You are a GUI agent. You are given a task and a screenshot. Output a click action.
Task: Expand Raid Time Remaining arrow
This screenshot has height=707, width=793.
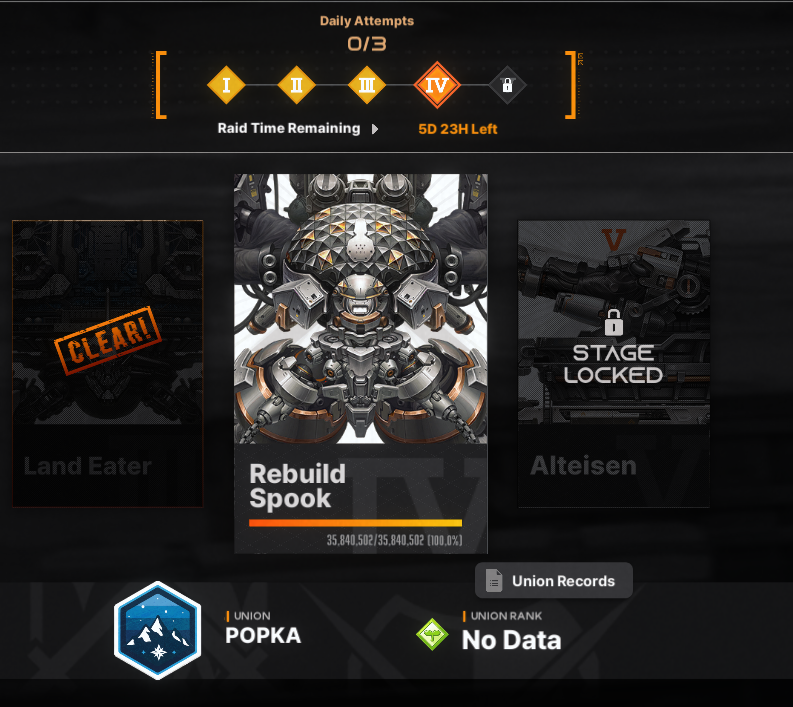point(375,129)
